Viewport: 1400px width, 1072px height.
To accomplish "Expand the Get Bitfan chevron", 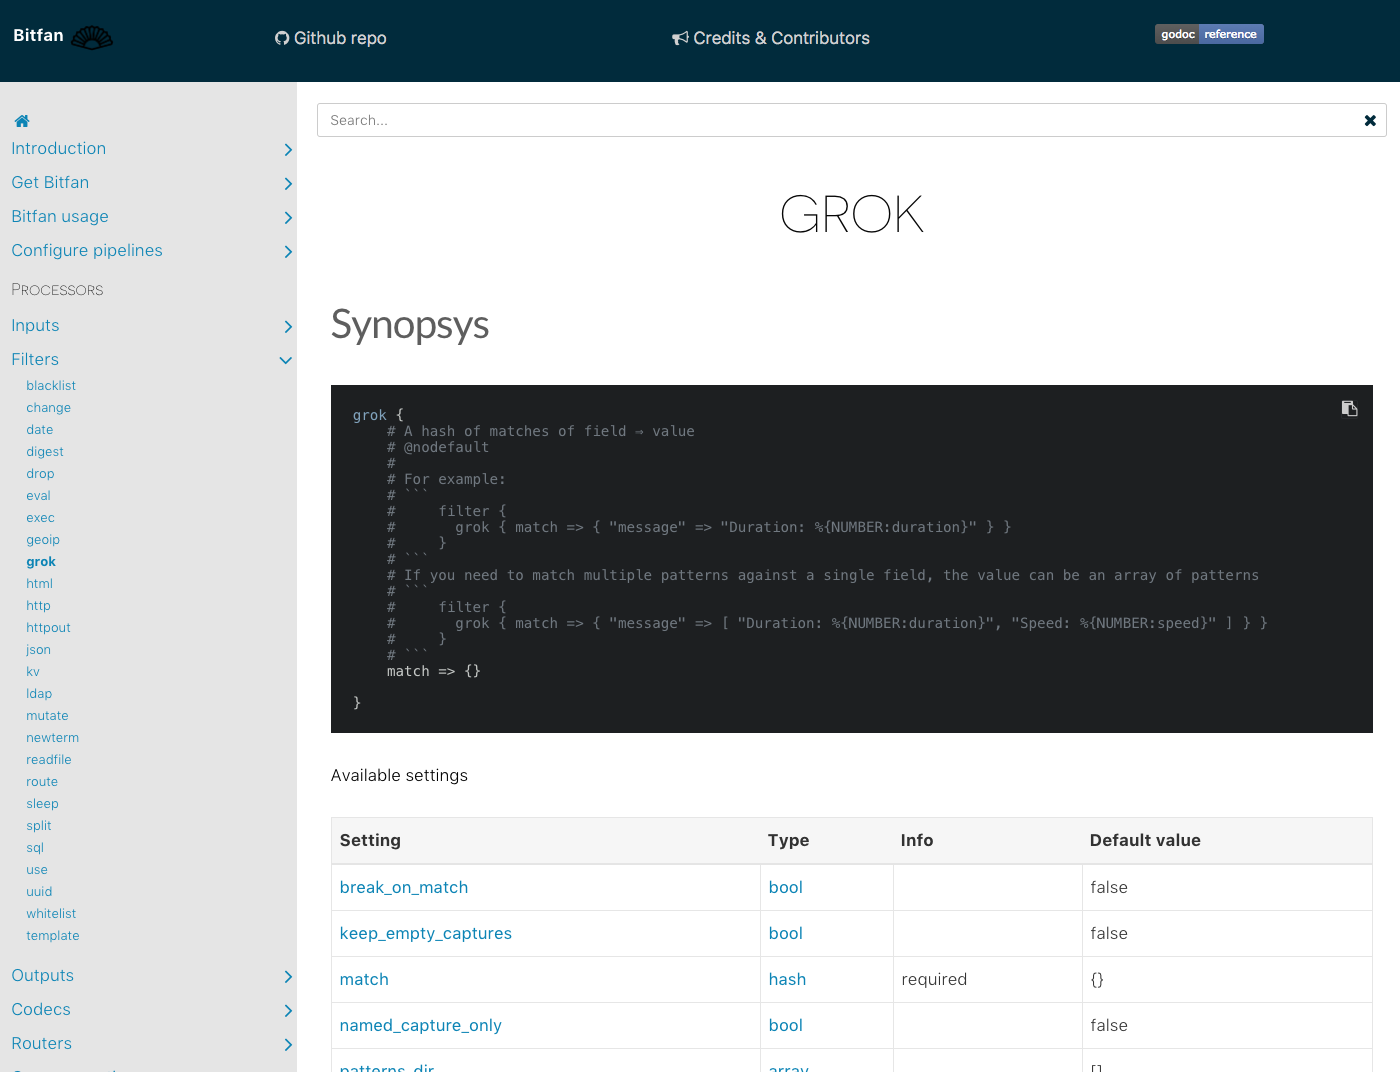I will pos(288,184).
